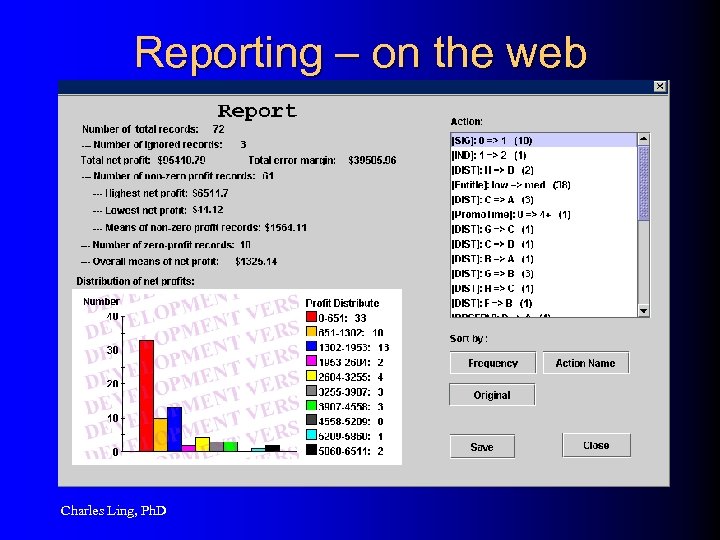The width and height of the screenshot is (720, 540).
Task: Select the [DIST]: H => C (1) row
Action: tap(544, 288)
